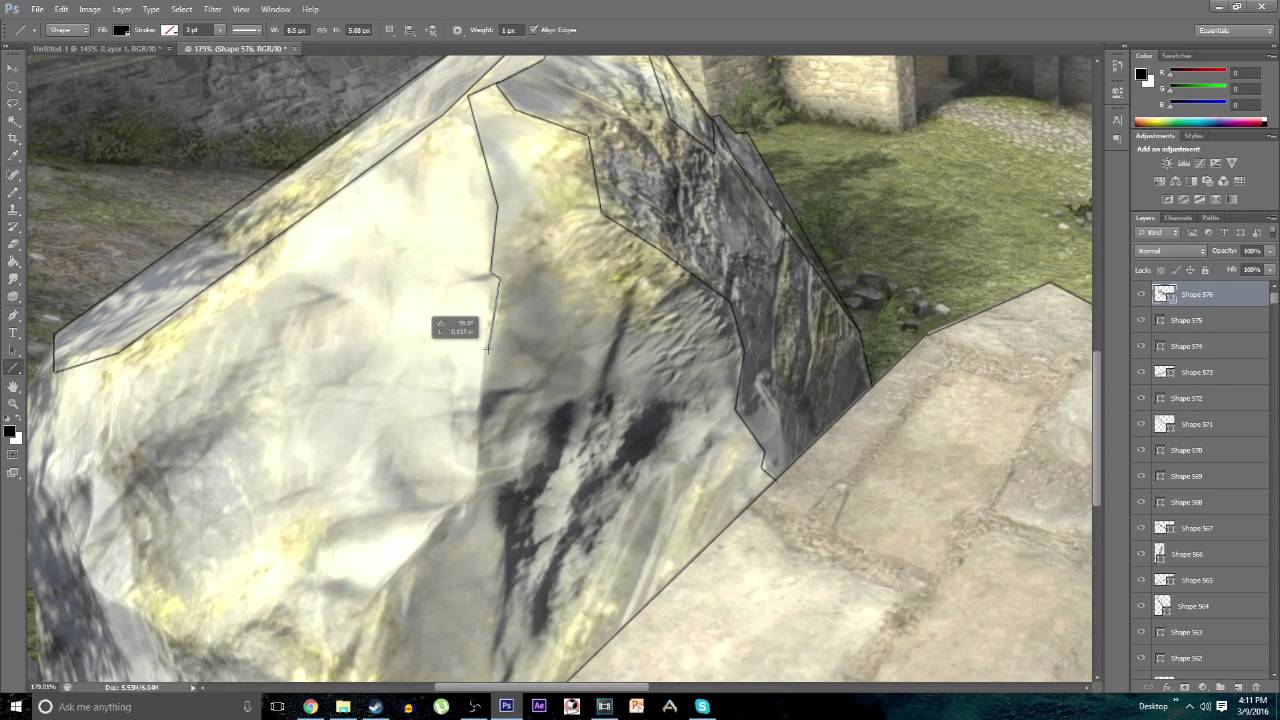
Task: Open the Shape tool mode dropdown
Action: pyautogui.click(x=65, y=30)
